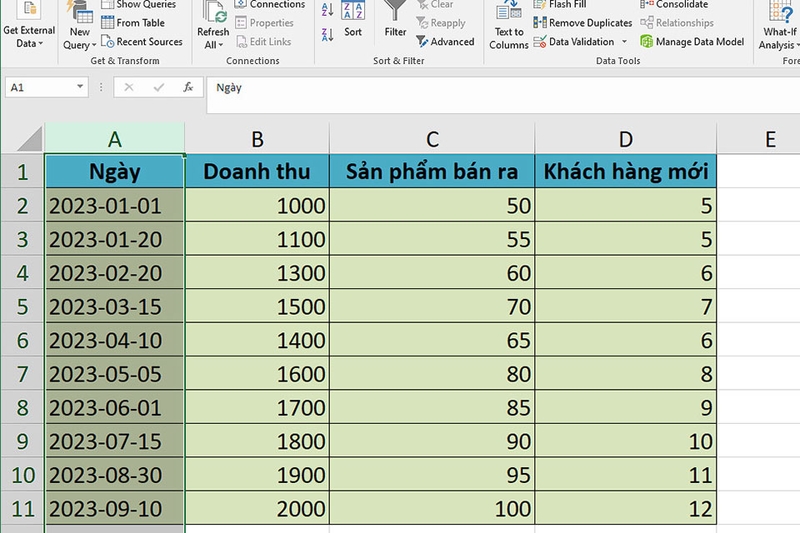800x533 pixels.
Task: Select row 5 header
Action: tap(22, 307)
